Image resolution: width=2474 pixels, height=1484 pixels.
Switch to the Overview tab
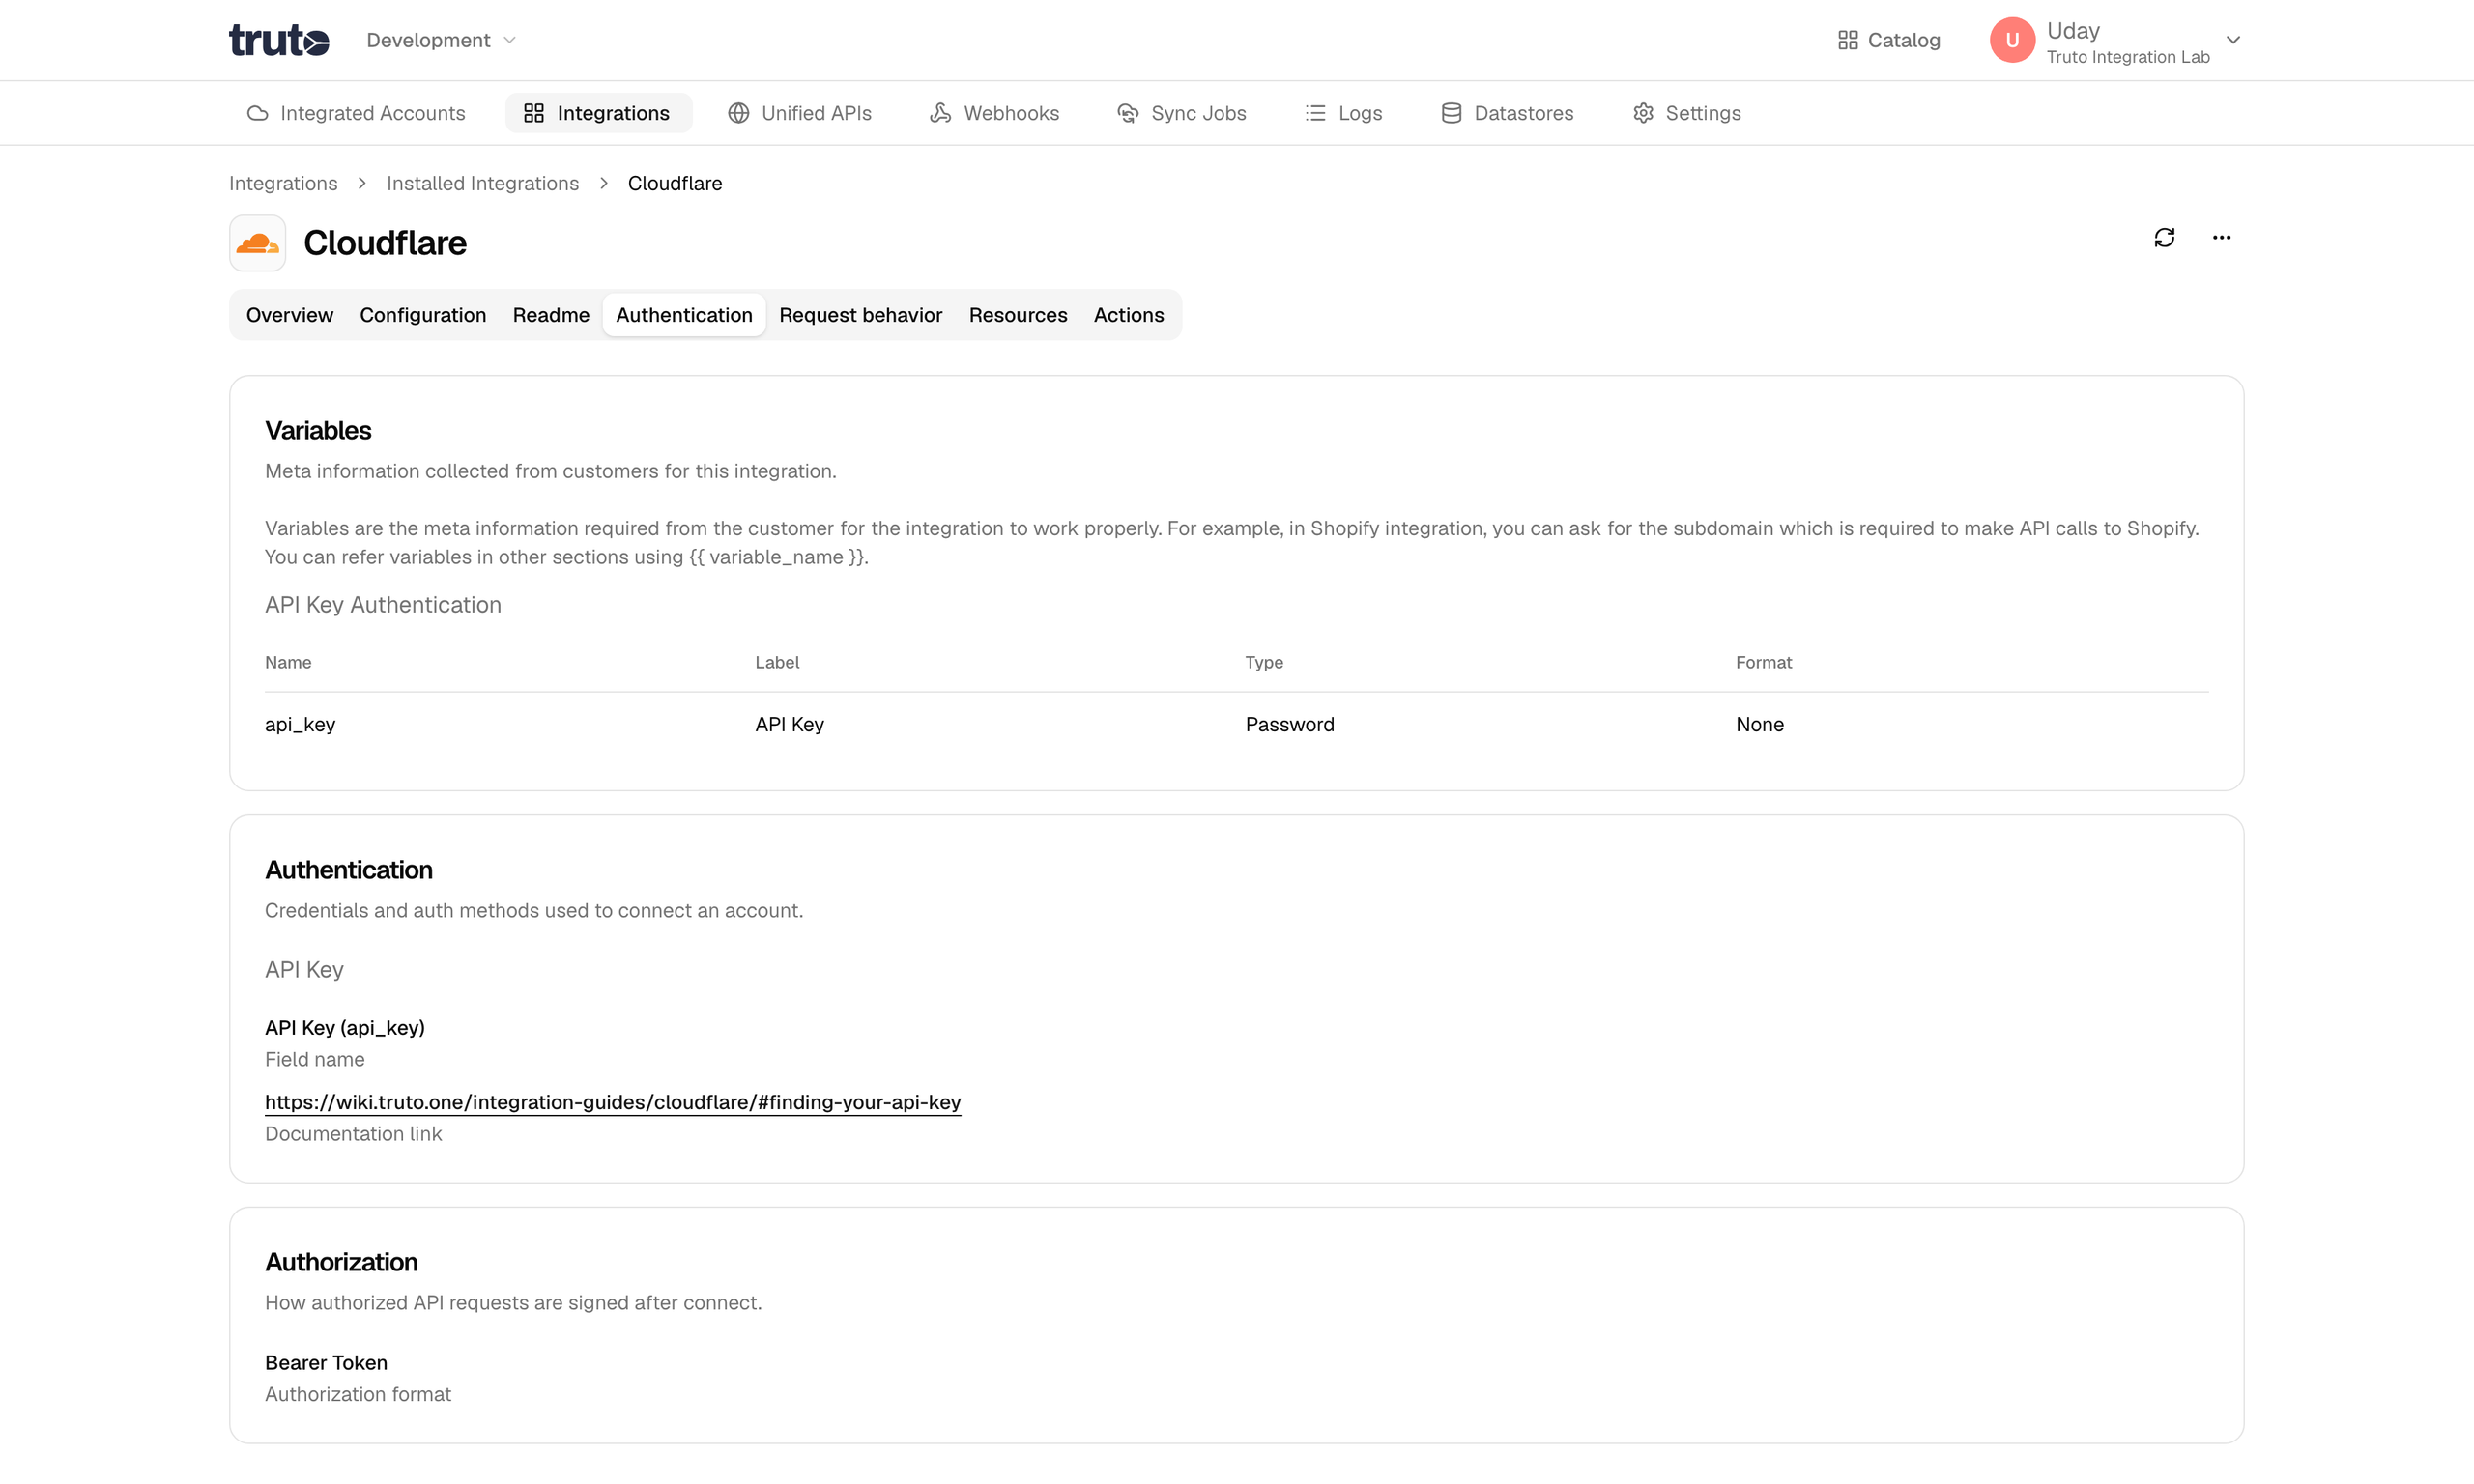click(290, 315)
